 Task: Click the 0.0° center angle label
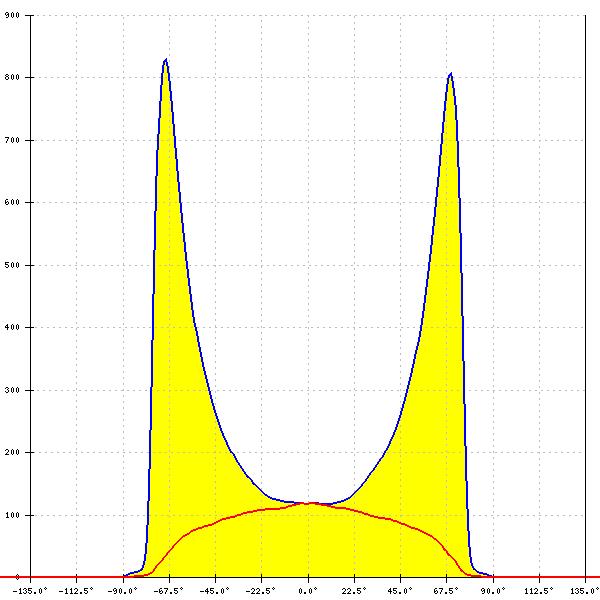(308, 591)
